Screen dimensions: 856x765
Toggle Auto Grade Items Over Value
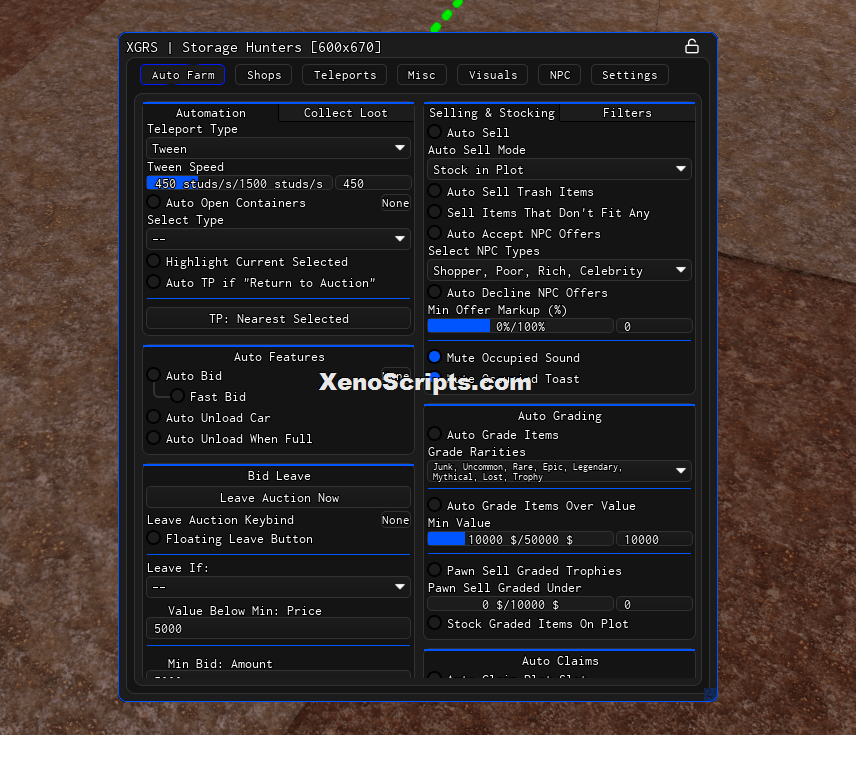(x=435, y=505)
